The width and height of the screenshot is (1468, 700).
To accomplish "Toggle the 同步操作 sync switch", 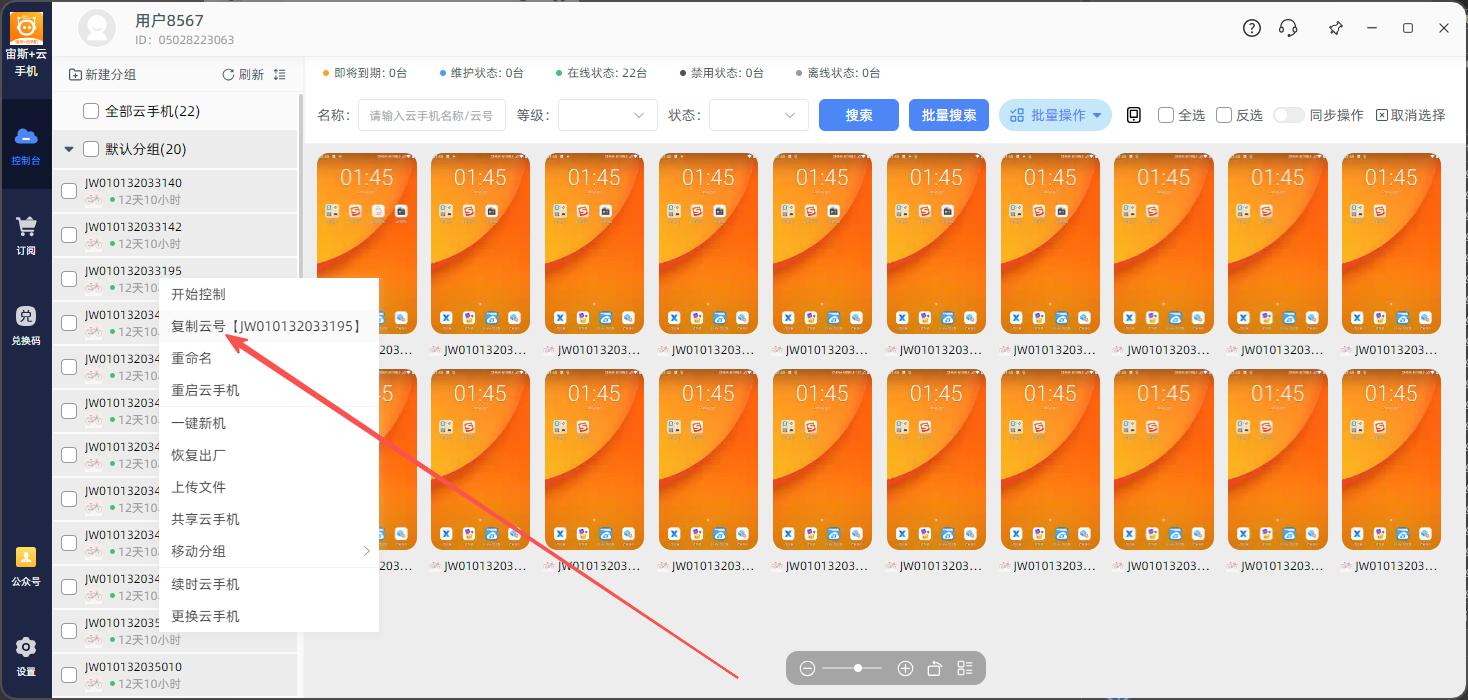I will click(1289, 115).
